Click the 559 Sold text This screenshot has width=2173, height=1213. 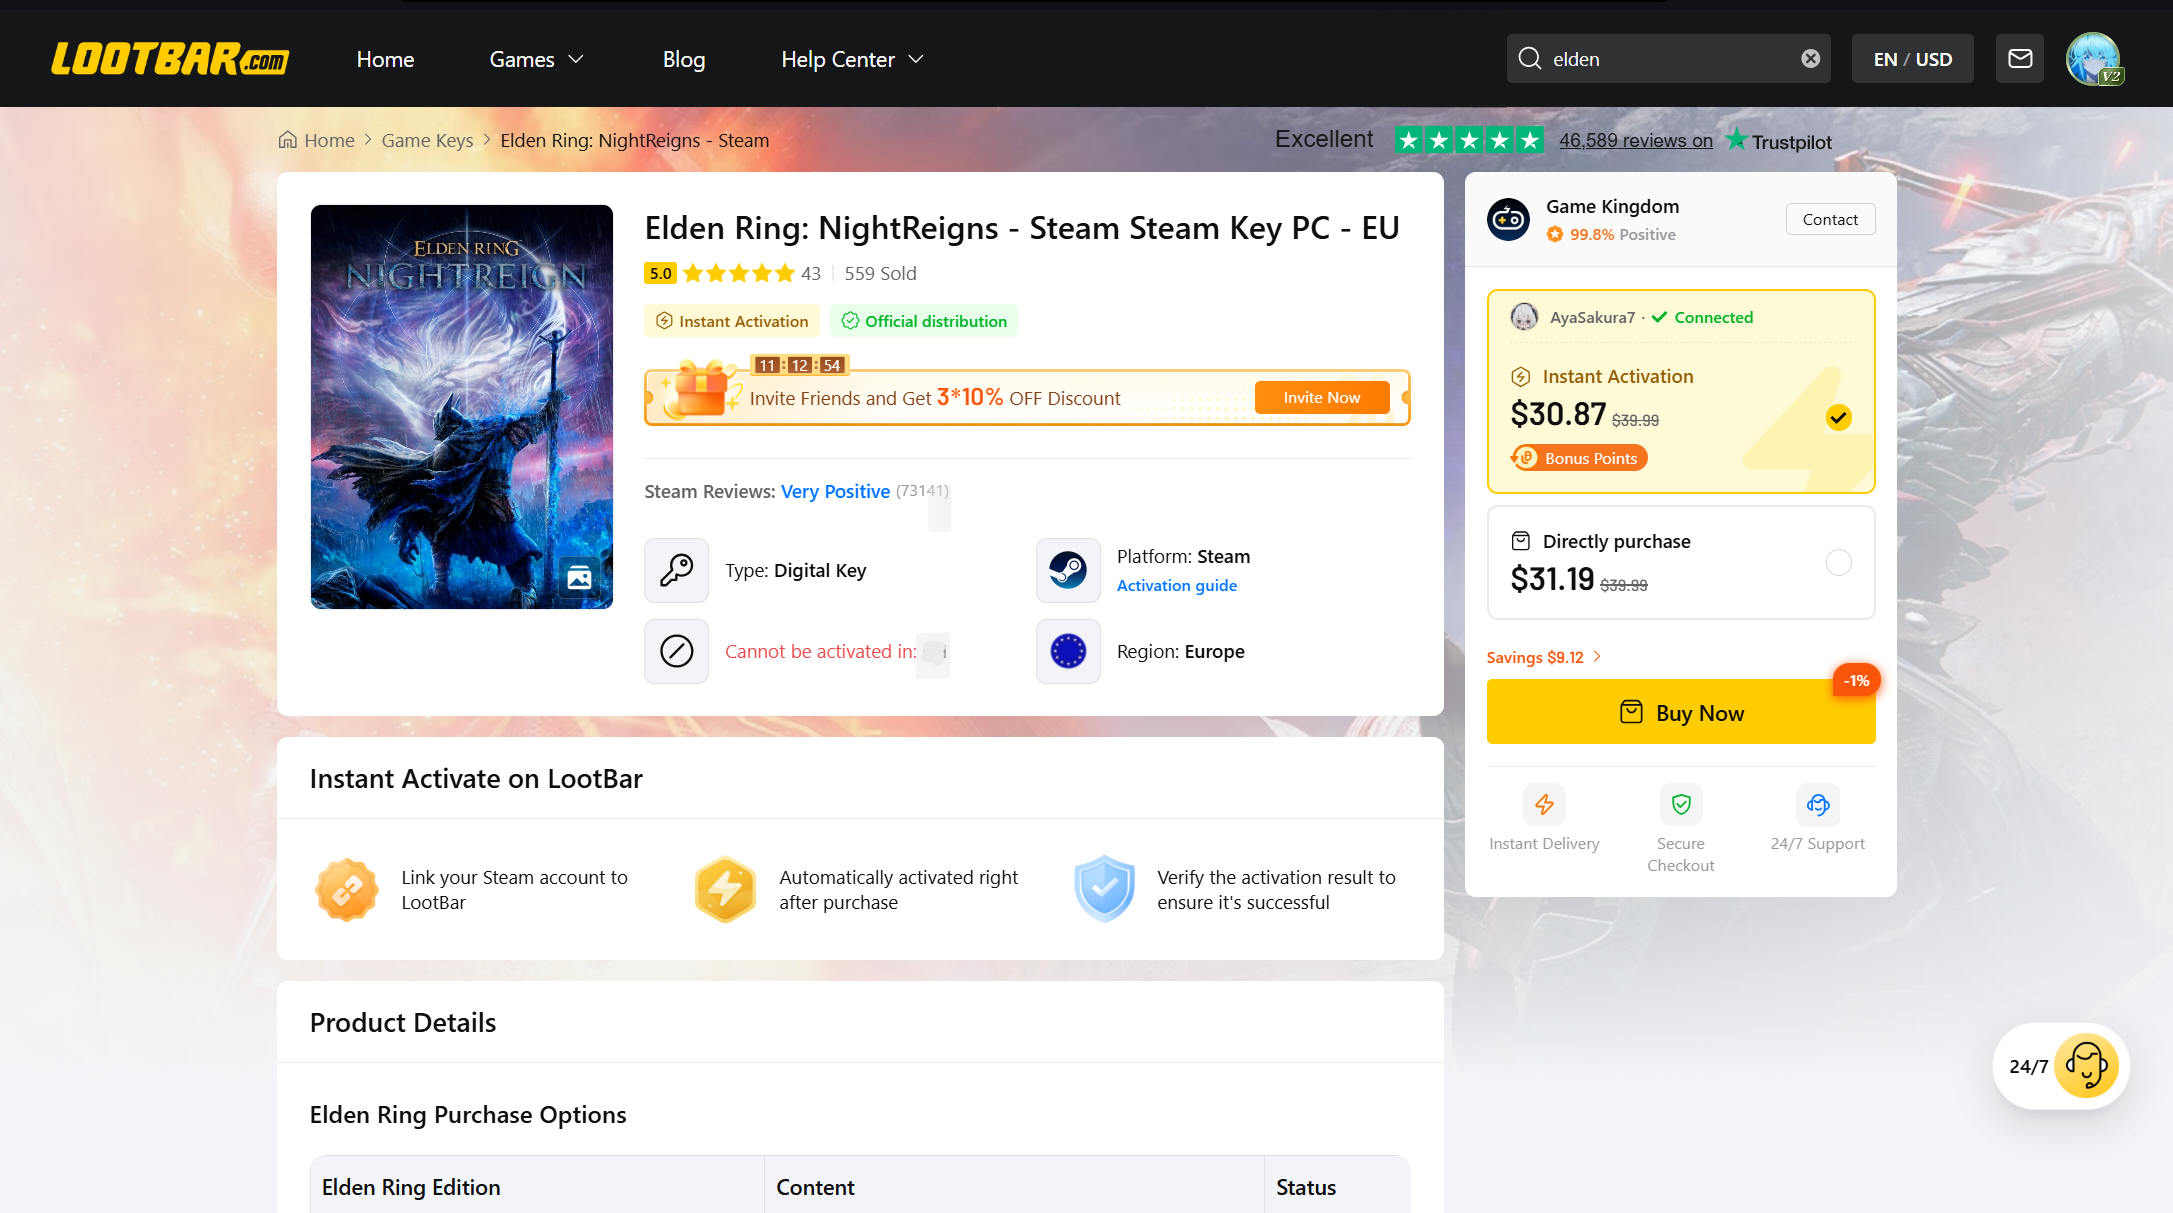point(880,273)
